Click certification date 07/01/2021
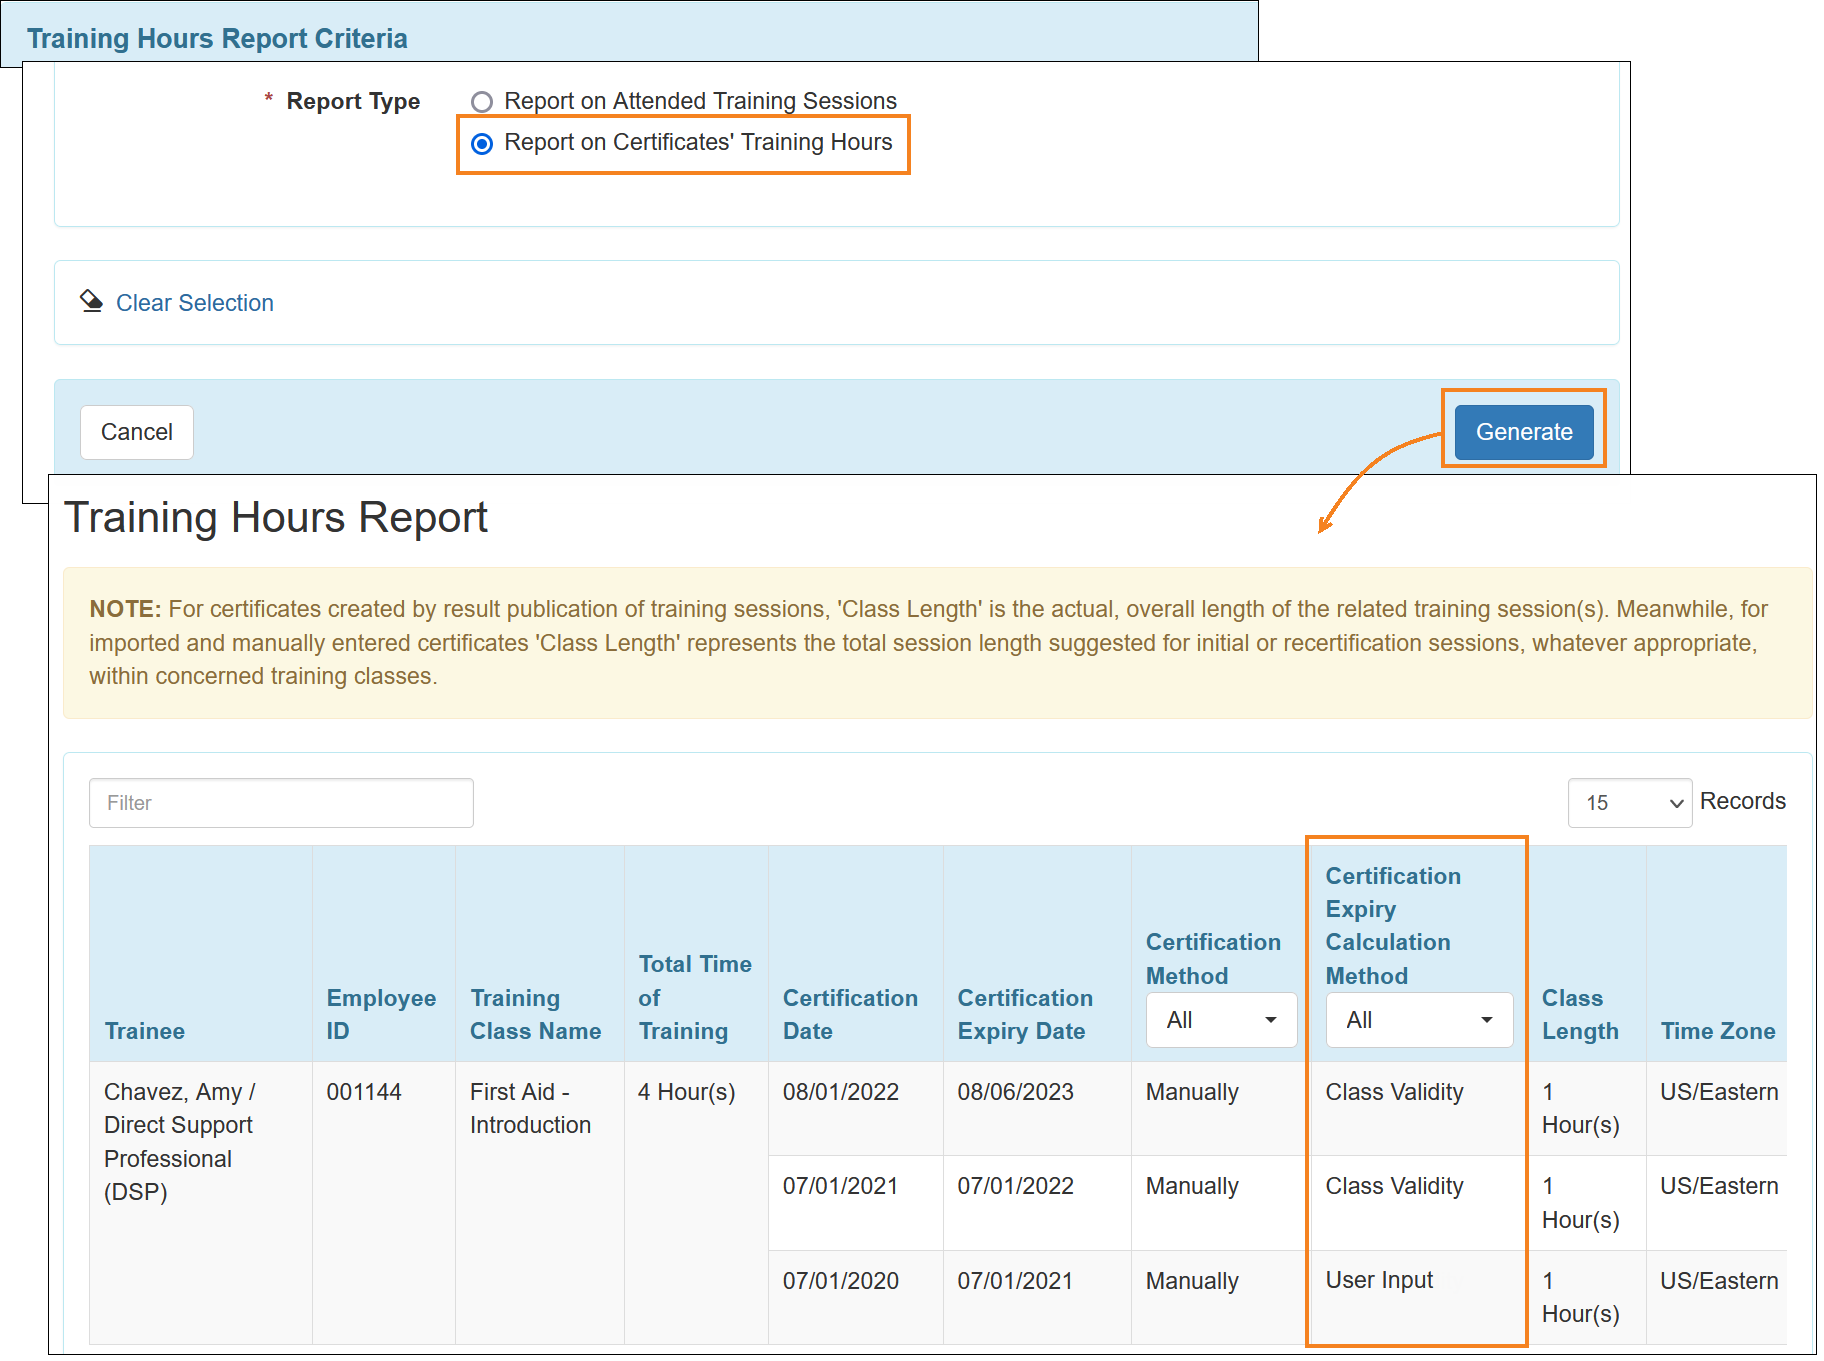The height and width of the screenshot is (1361, 1824). pyautogui.click(x=840, y=1186)
